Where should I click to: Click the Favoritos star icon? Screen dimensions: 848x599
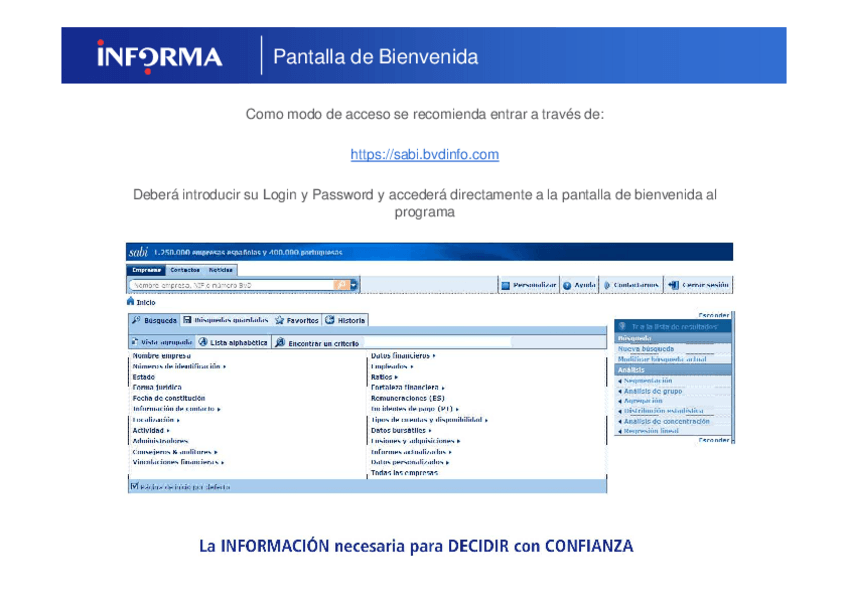click(x=280, y=320)
